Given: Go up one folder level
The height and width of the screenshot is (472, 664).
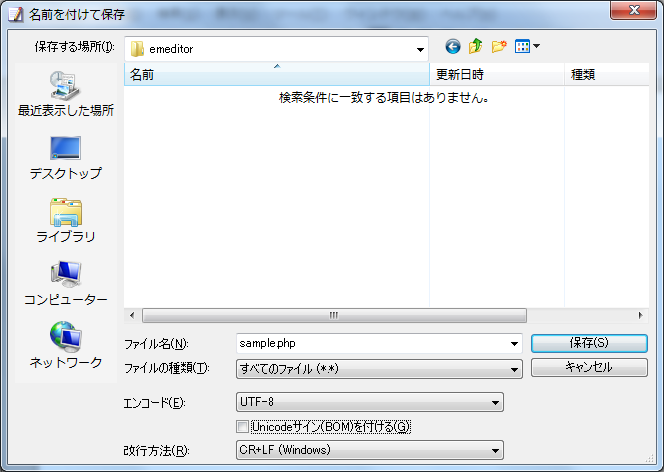Looking at the screenshot, I should pyautogui.click(x=476, y=47).
